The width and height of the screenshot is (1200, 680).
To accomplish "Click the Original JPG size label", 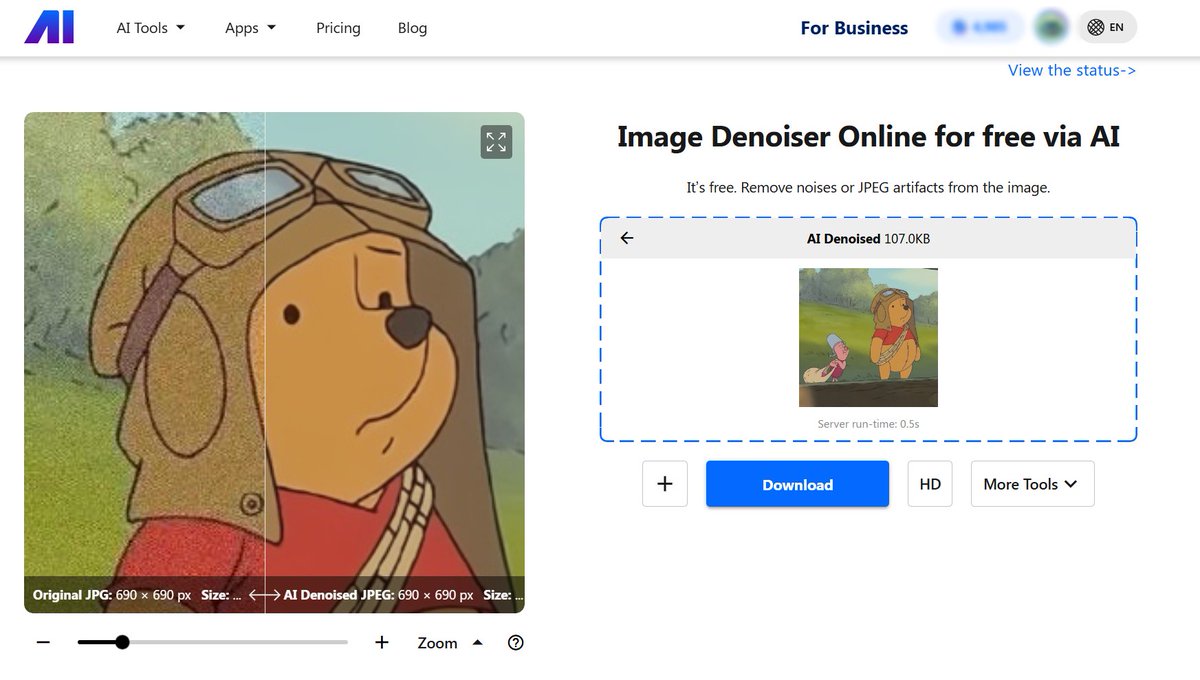I will click(x=137, y=595).
